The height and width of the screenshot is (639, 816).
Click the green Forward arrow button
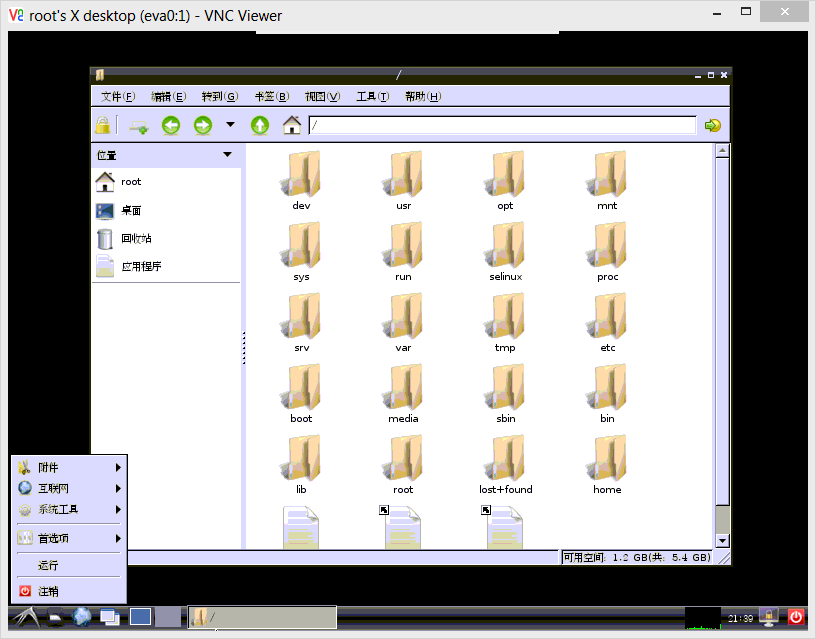[203, 125]
